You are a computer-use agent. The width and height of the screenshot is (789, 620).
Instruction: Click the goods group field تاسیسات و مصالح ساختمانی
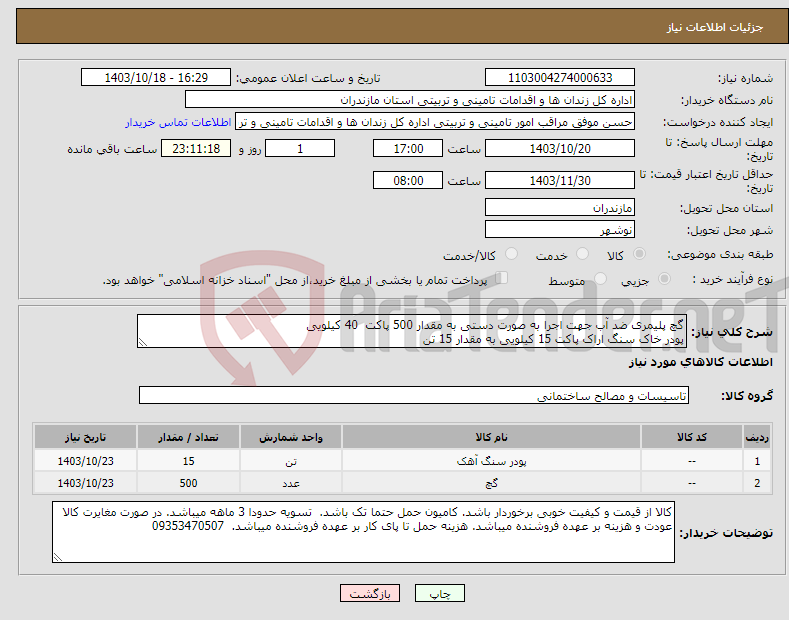point(414,396)
